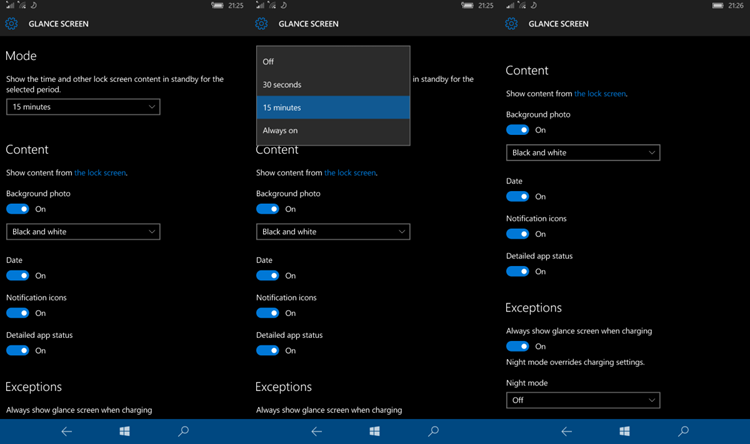Toggle Background photo on middle phone

pyautogui.click(x=268, y=209)
